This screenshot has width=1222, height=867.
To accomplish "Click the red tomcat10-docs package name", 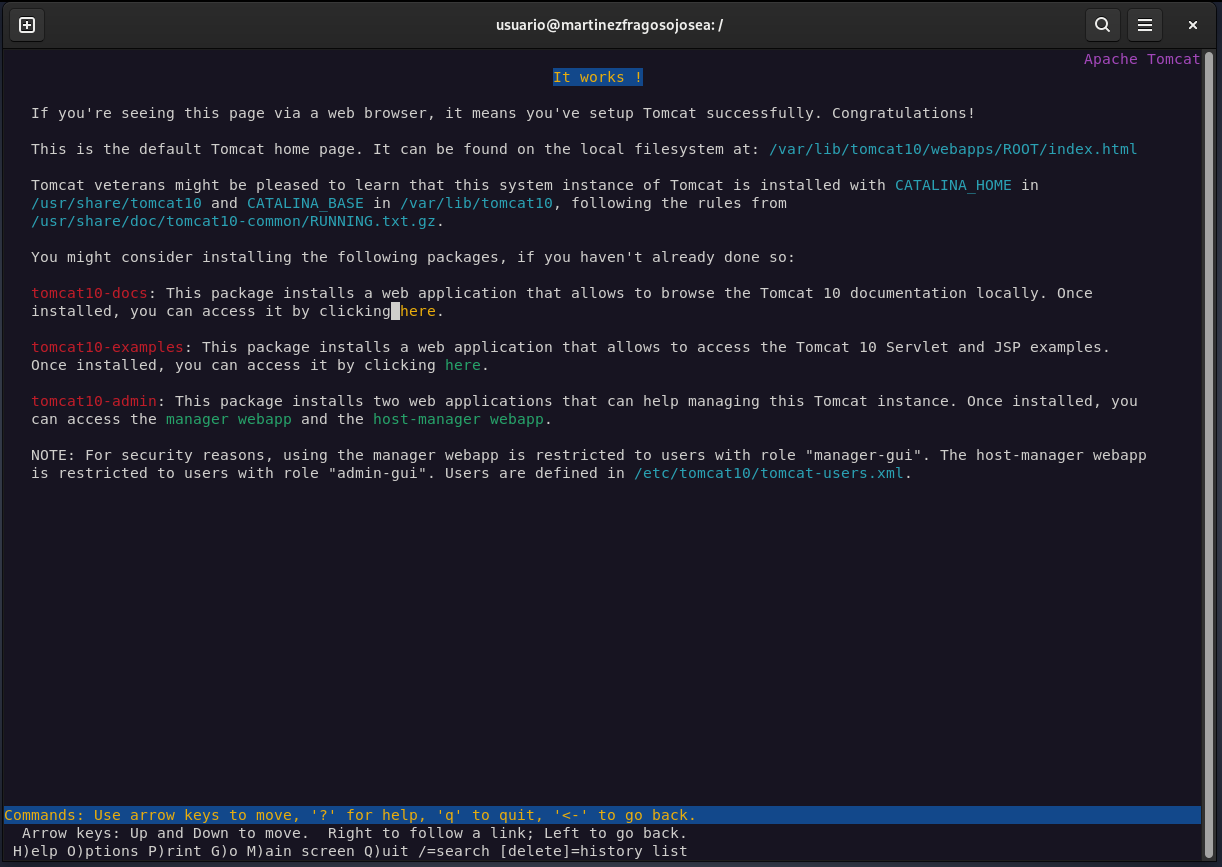I will coord(89,293).
